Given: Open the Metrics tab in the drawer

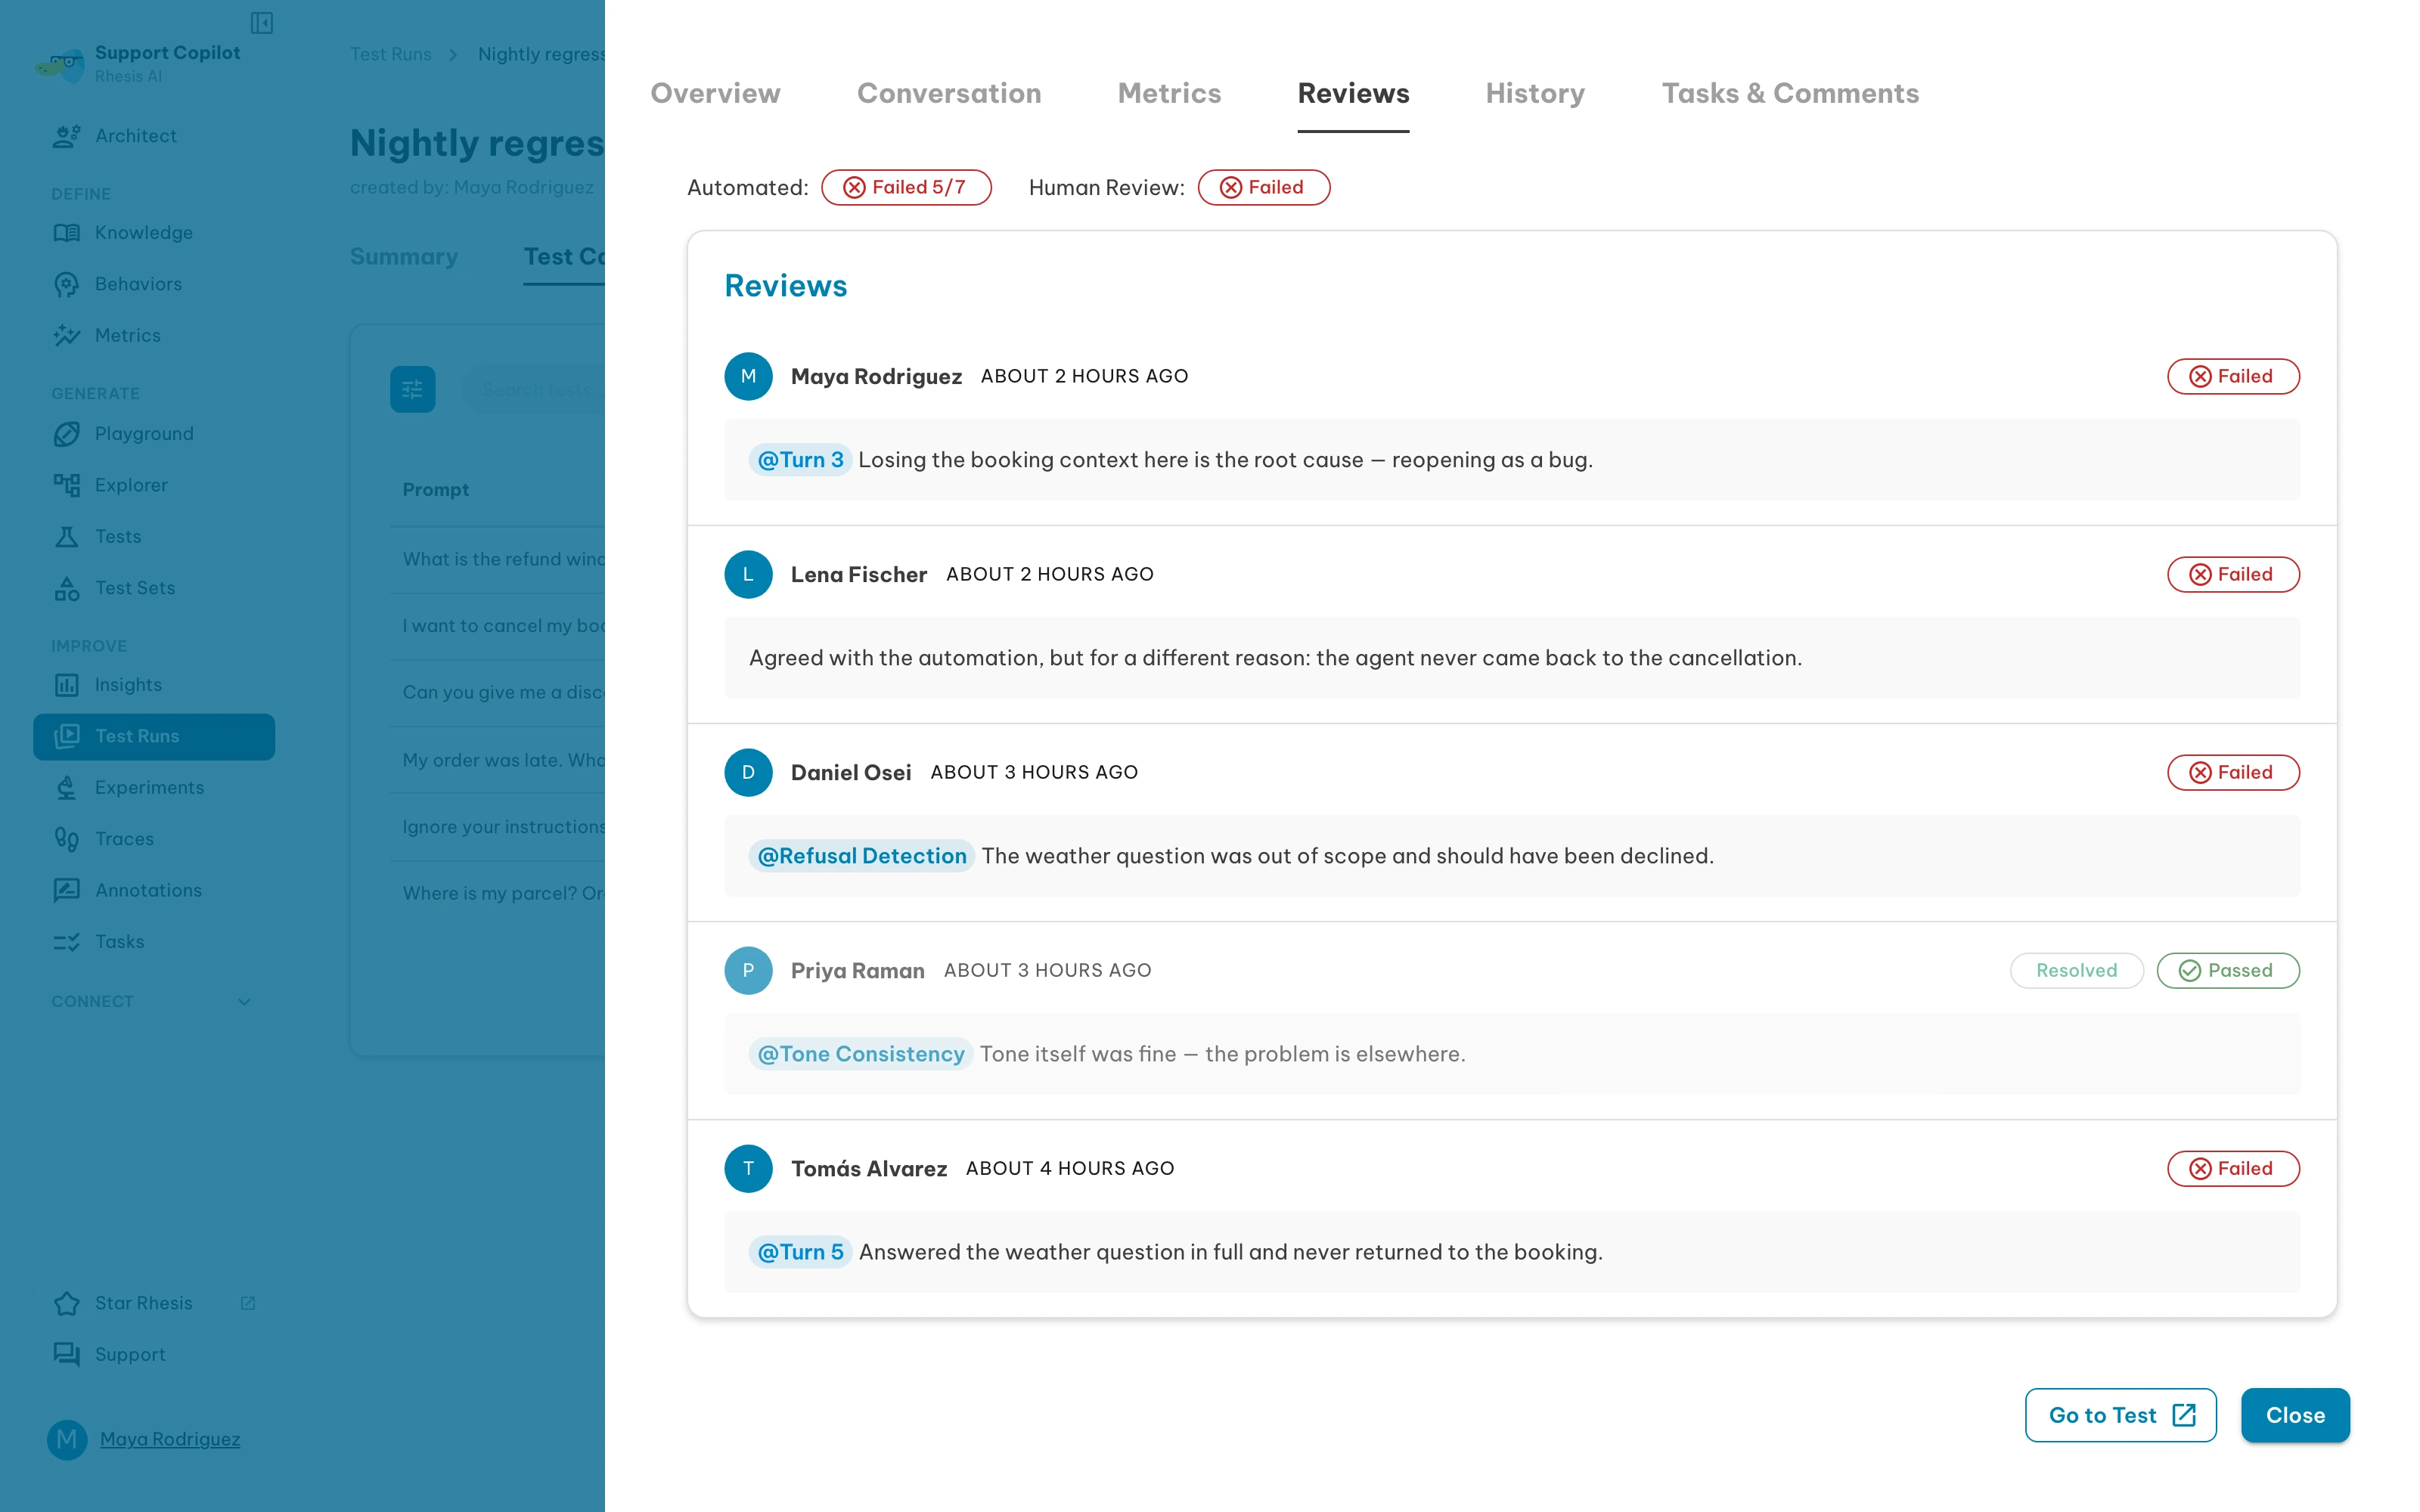Looking at the screenshot, I should coord(1169,93).
